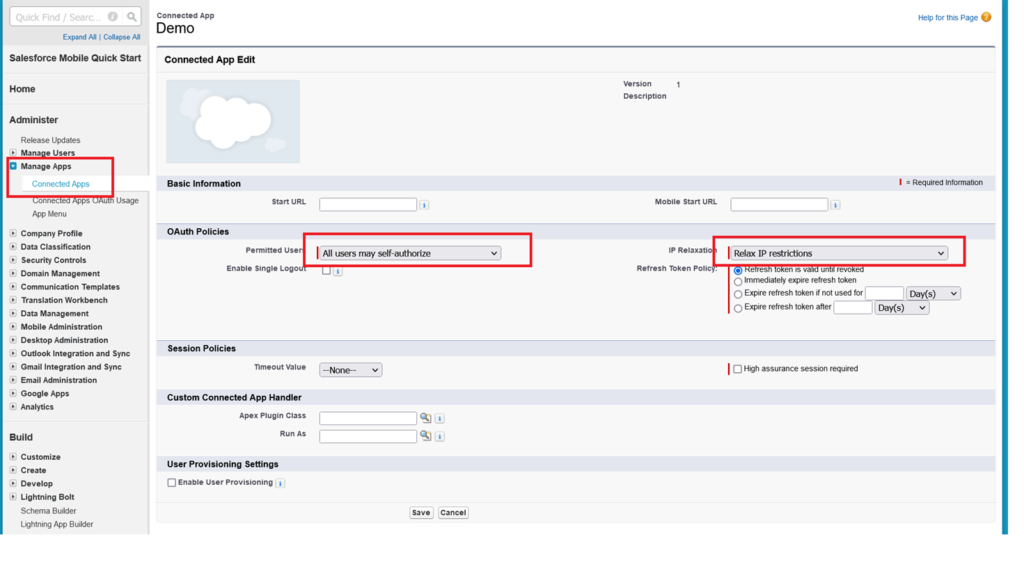Click the Run As input field
Viewport: 1024px width, 576px height.
[x=368, y=436]
